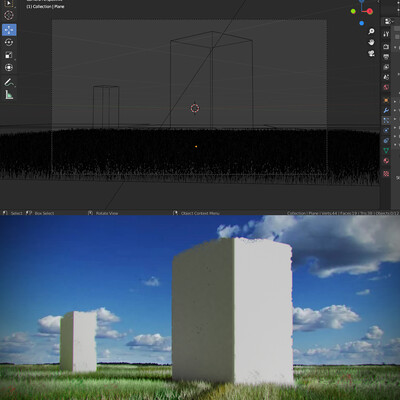Switch to the Render properties tab

tap(386, 47)
